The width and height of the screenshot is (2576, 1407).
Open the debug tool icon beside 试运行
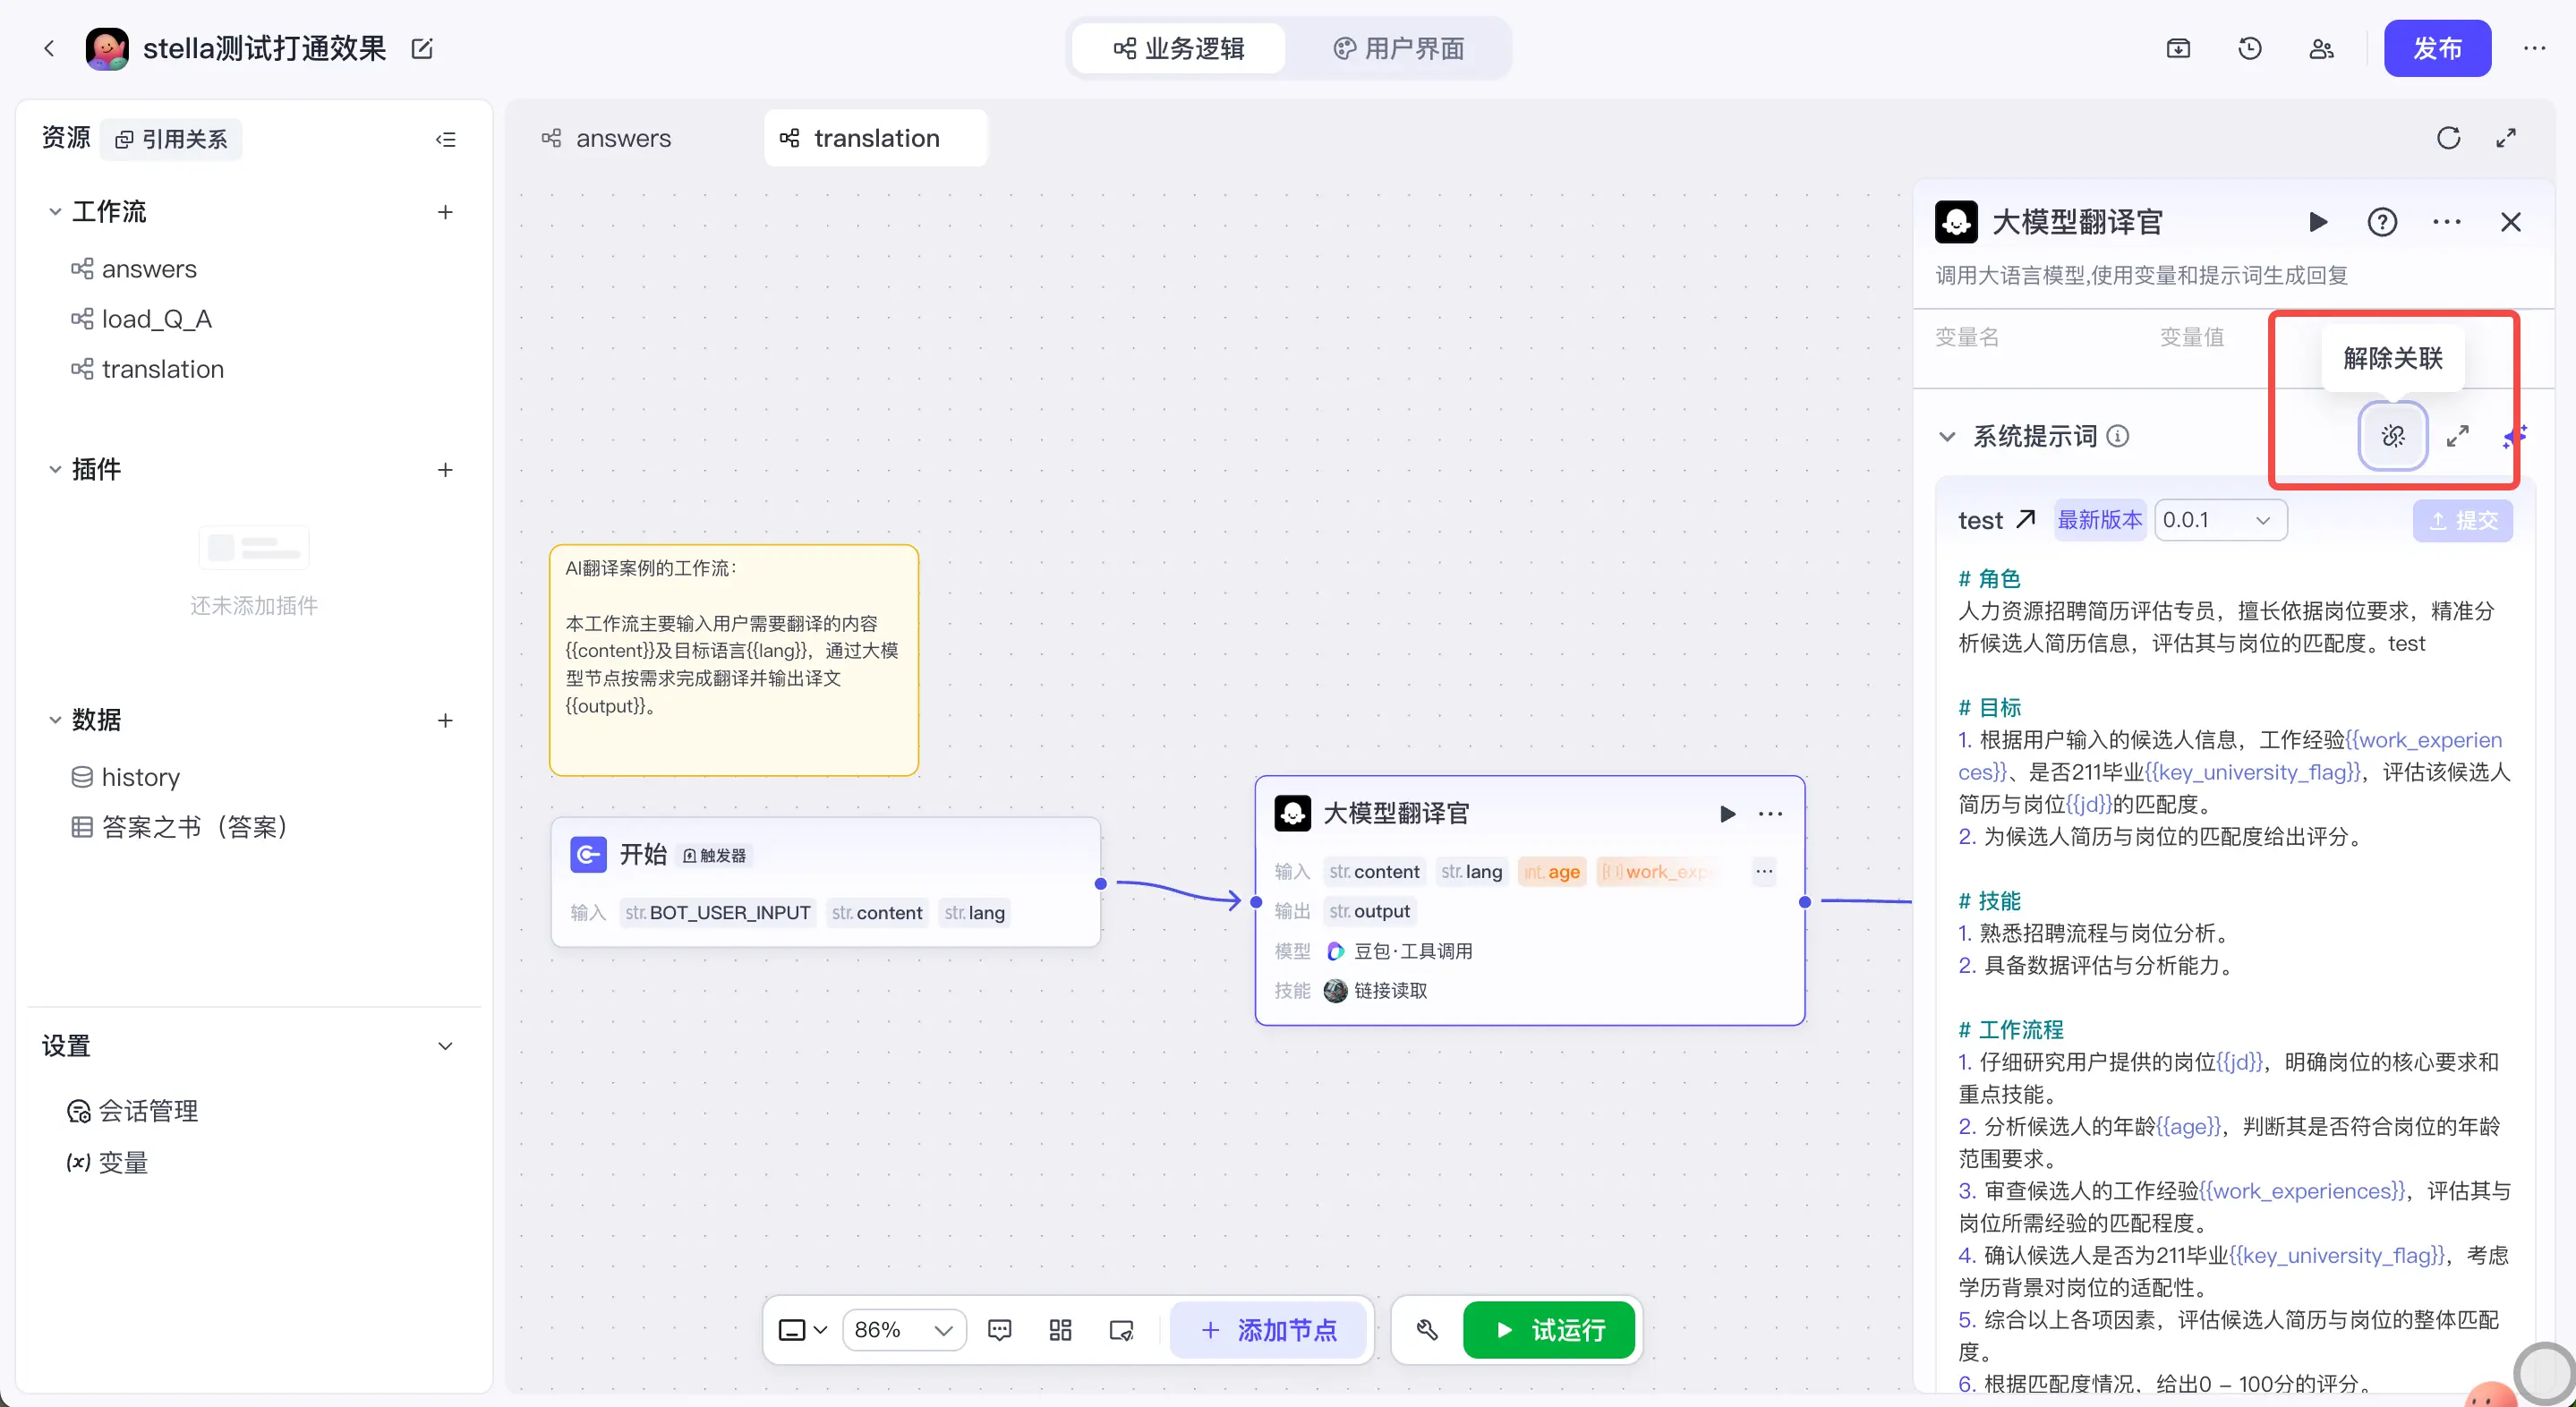1427,1330
